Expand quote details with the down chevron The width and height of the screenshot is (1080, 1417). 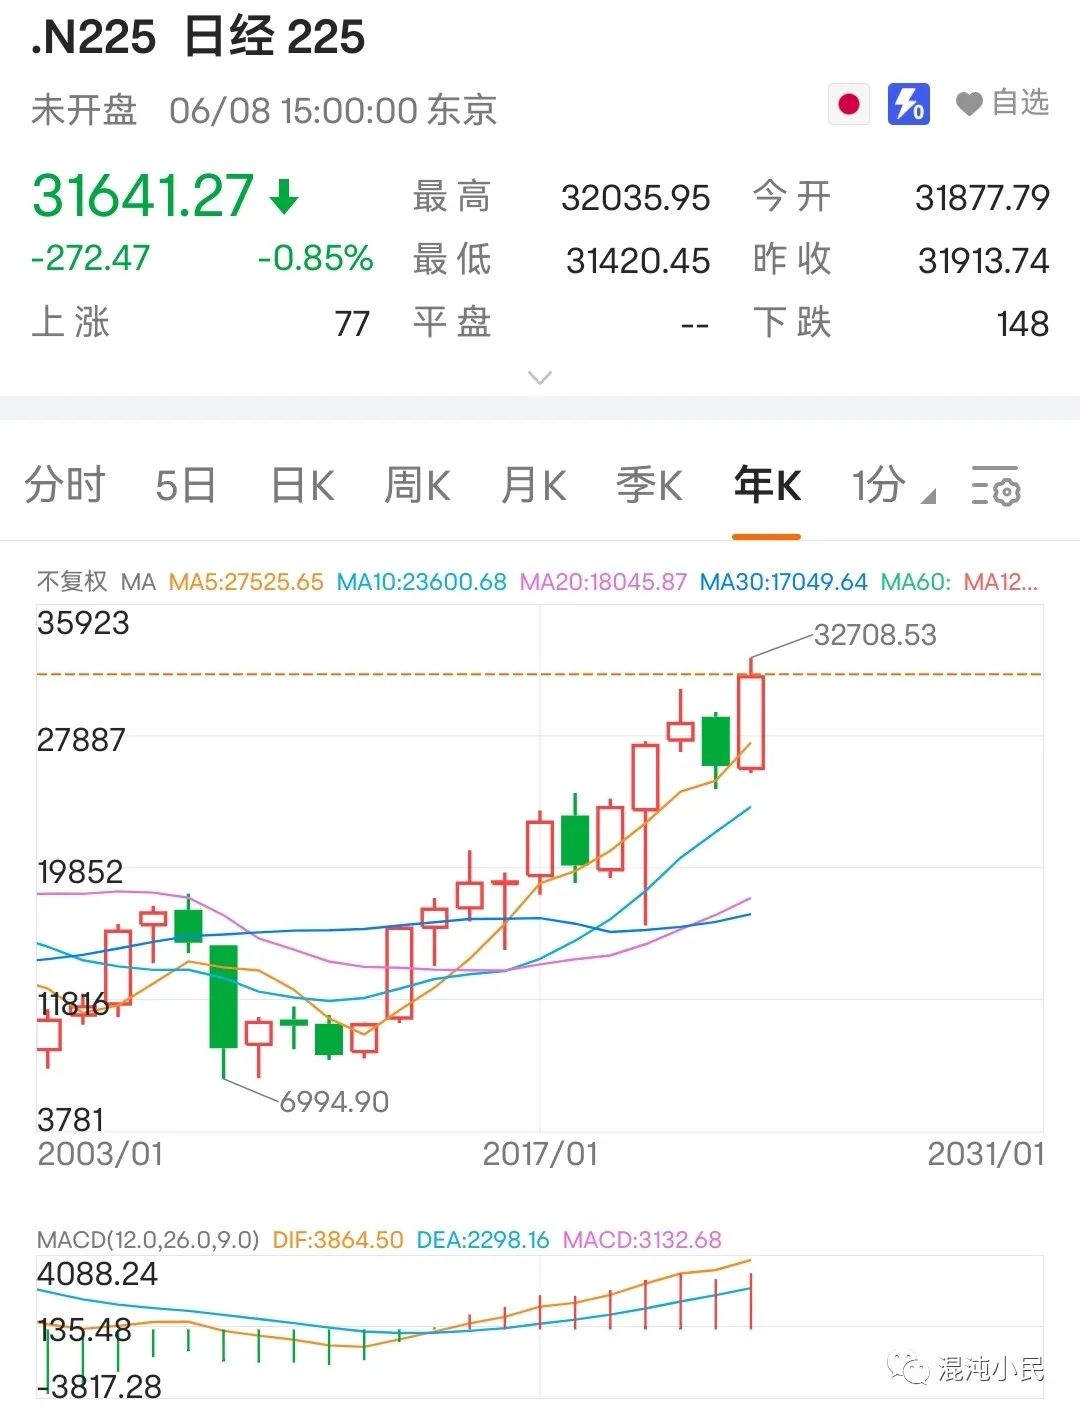tap(540, 378)
